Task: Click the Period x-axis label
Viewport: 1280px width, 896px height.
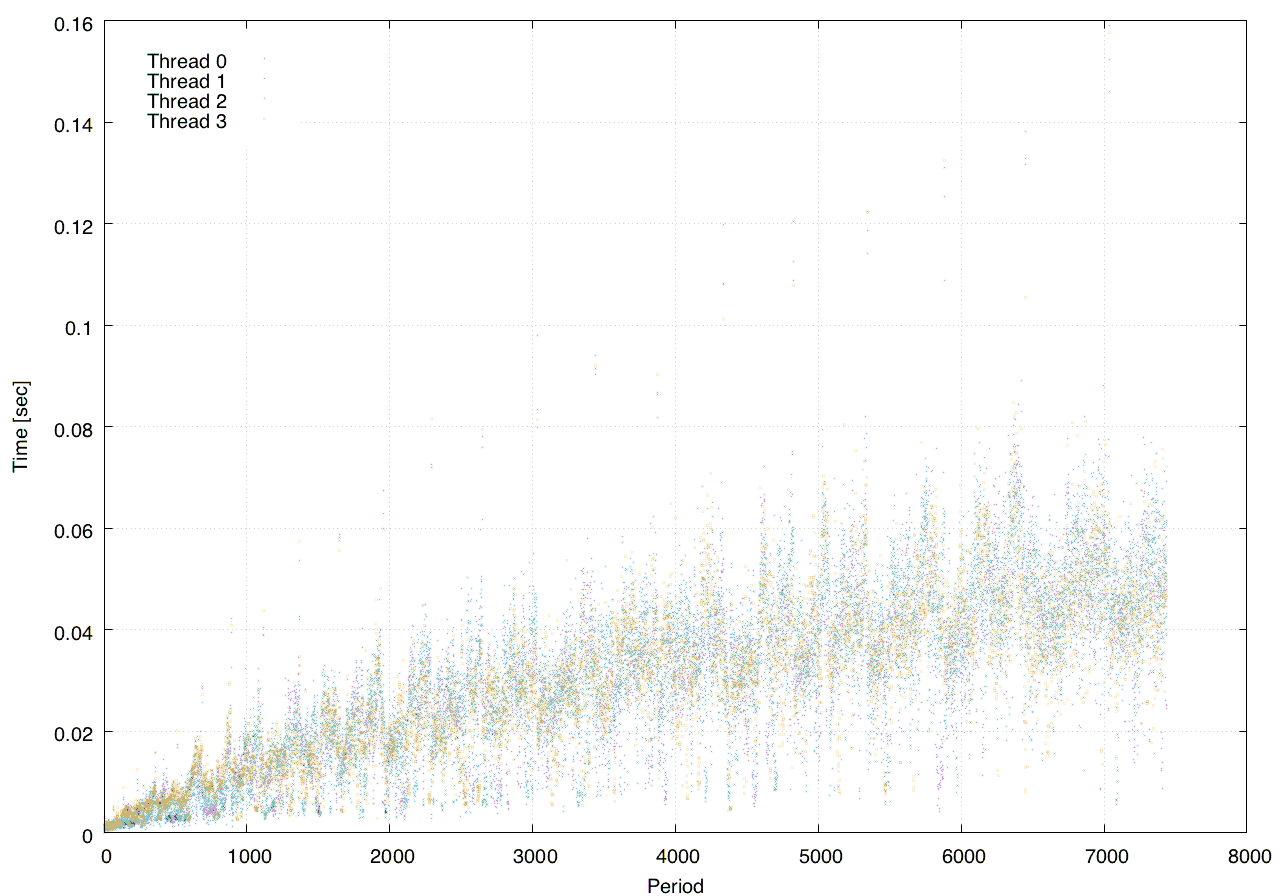Action: coord(675,885)
